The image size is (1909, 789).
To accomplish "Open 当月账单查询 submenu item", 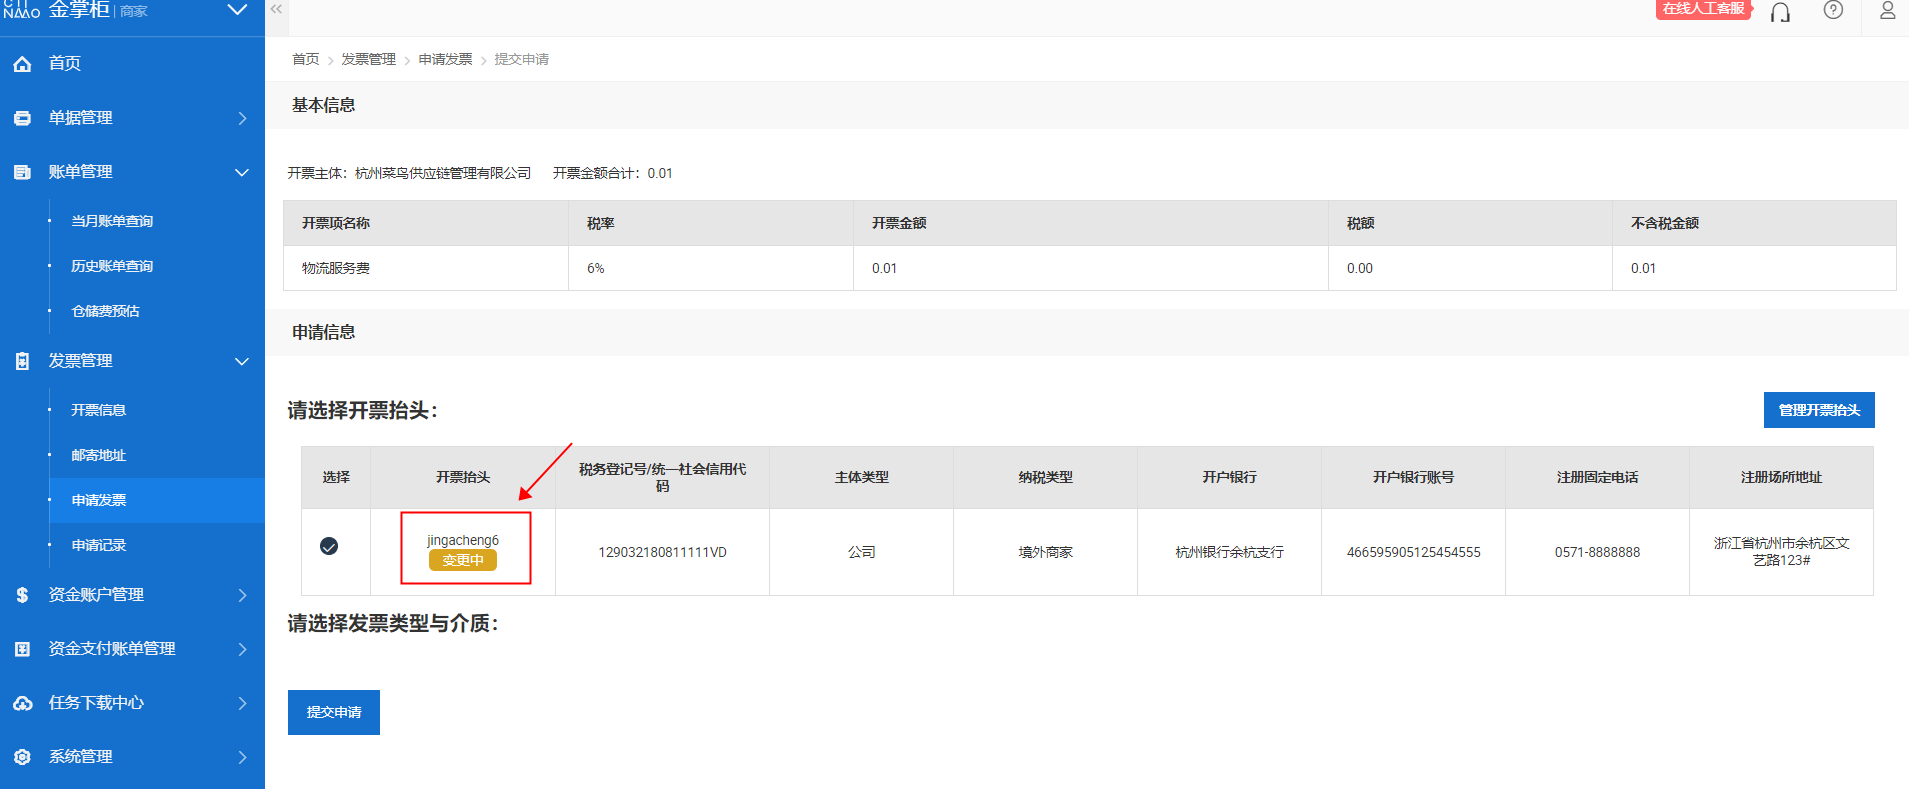I will pos(112,221).
